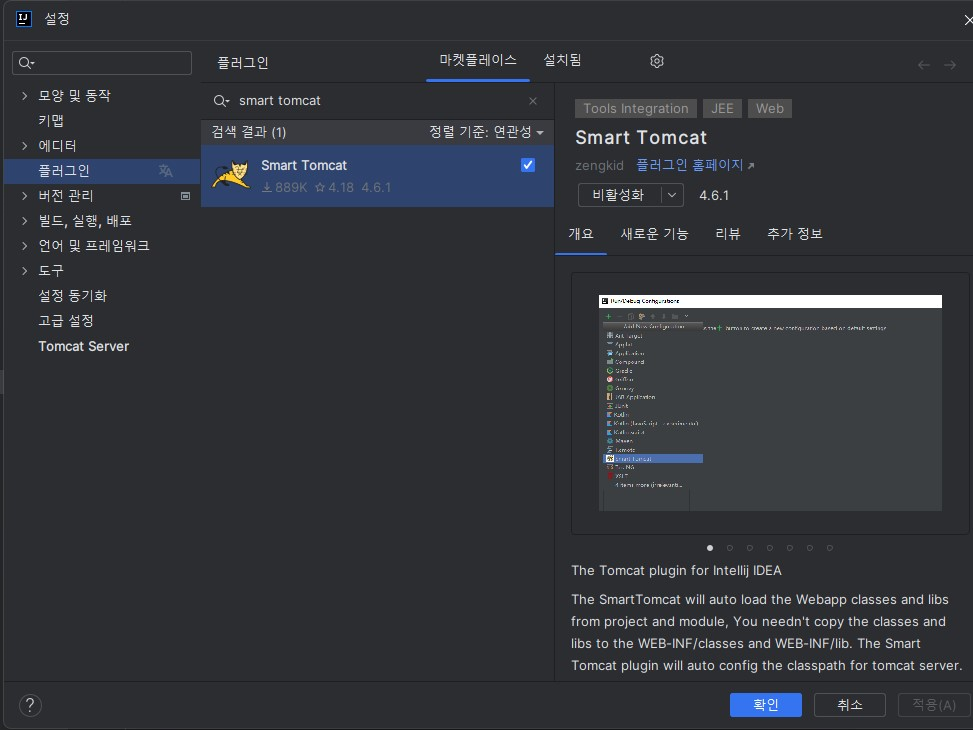Open the 정렬 기준: 연관성 sort dropdown
The height and width of the screenshot is (730, 973).
point(486,132)
